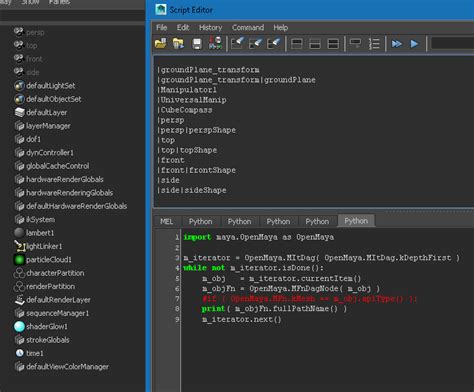Click the Save Script to Shelf icon
Viewport: 474px width, 392px height.
(215, 43)
